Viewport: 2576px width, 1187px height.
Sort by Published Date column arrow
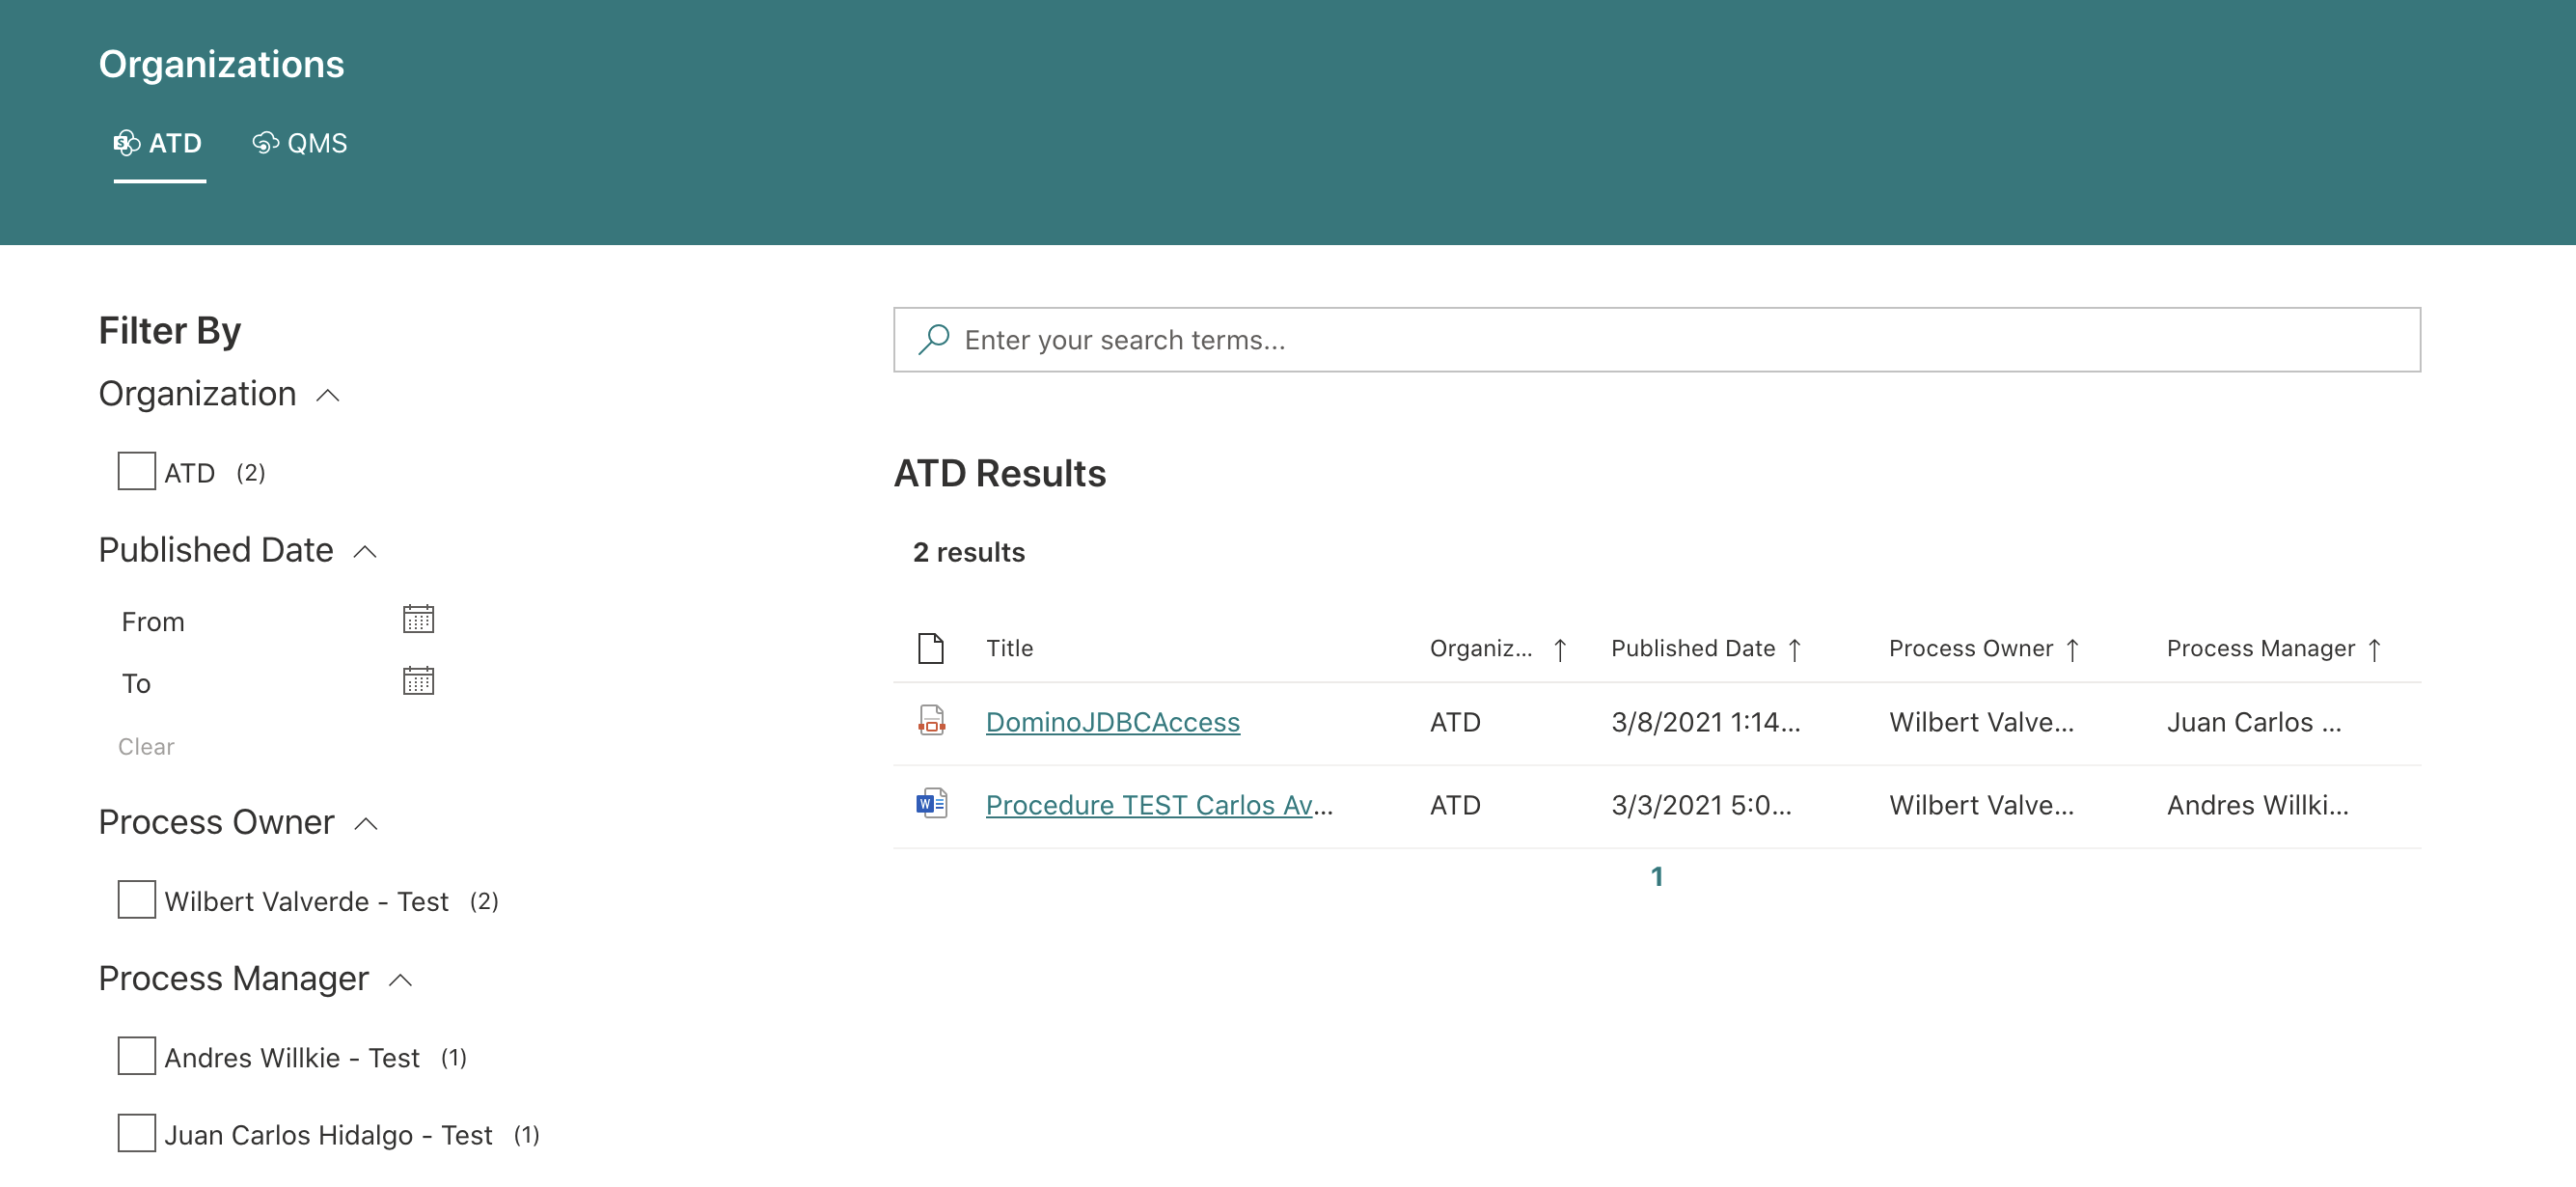tap(1794, 650)
